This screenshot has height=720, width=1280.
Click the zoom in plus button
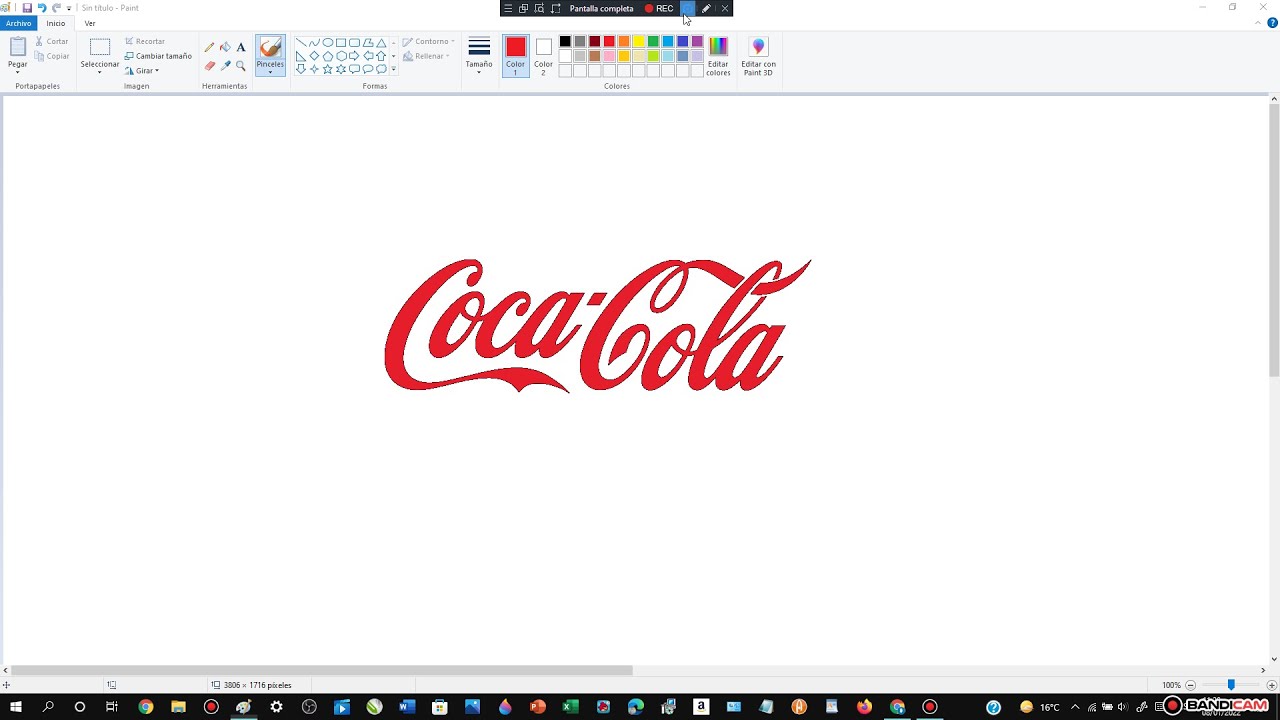coord(1272,685)
